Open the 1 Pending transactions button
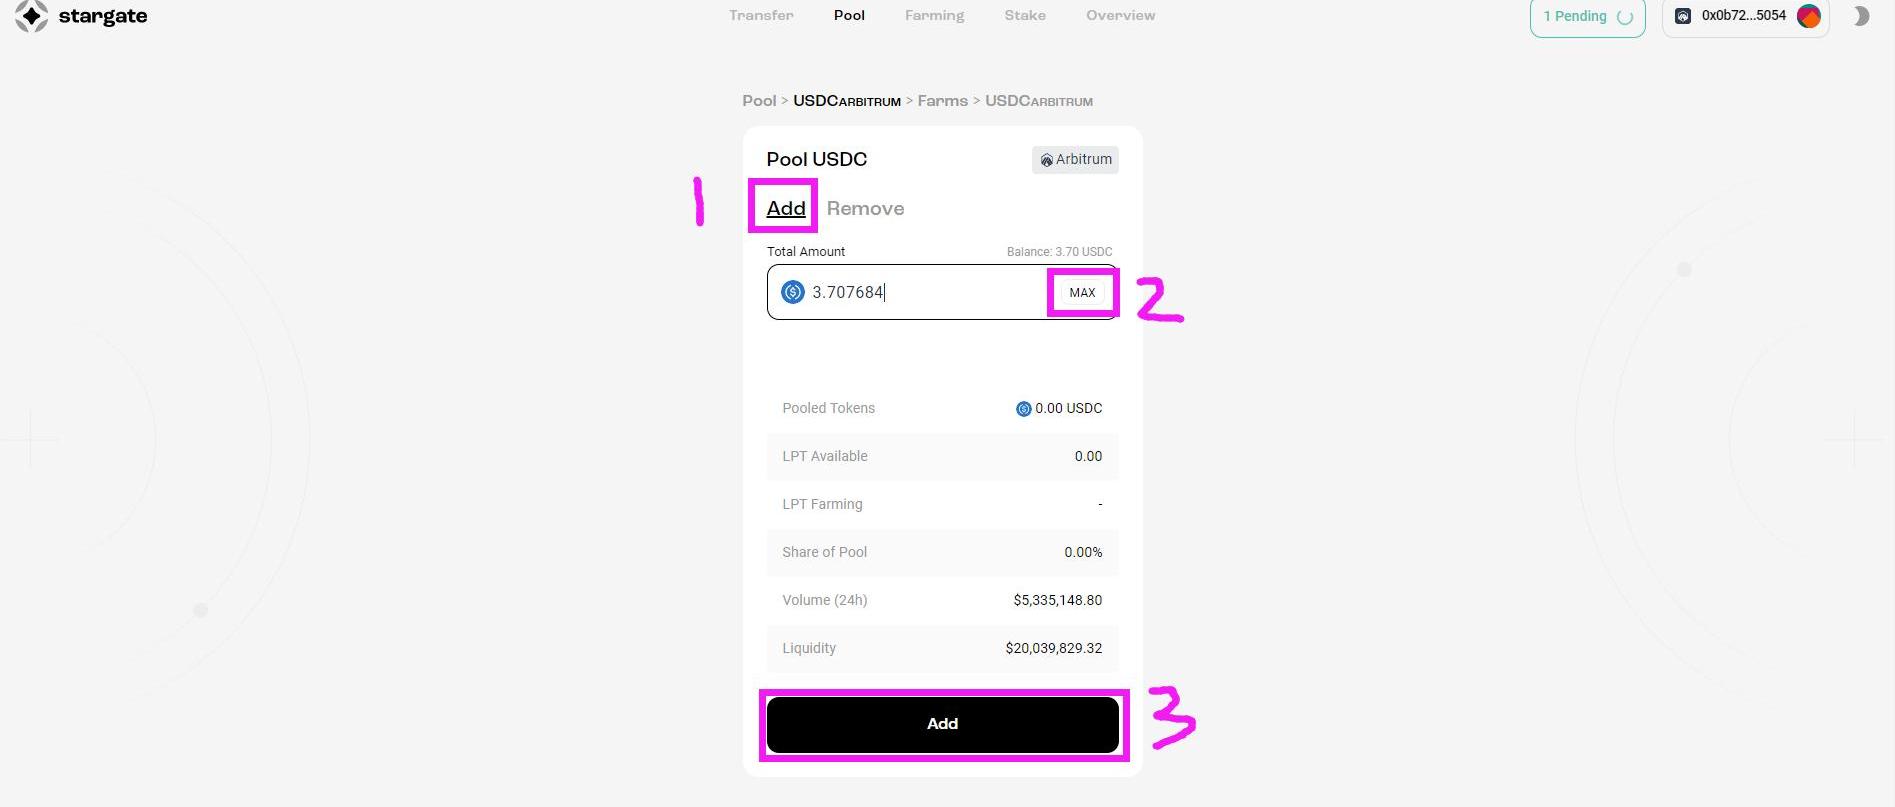1895x807 pixels. [1587, 17]
